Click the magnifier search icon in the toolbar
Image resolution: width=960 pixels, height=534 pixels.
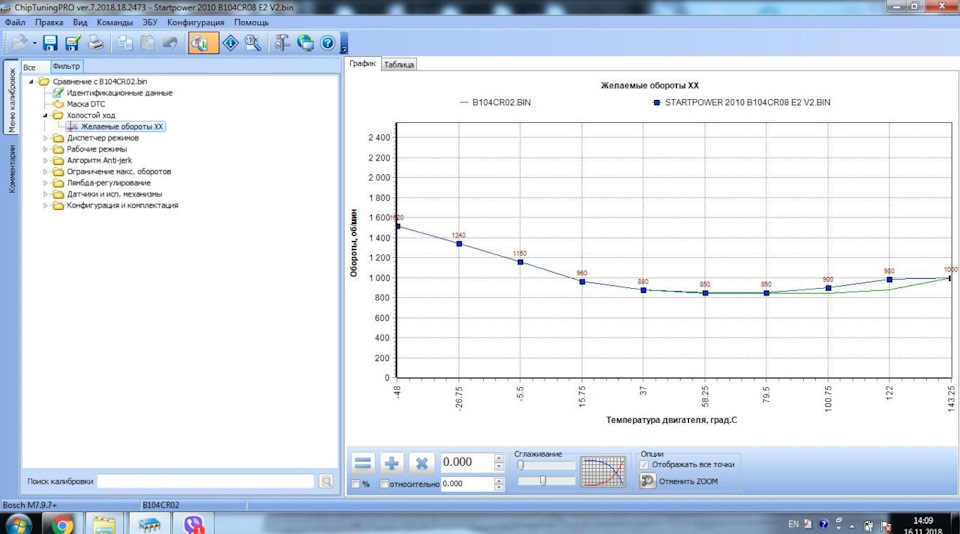pyautogui.click(x=253, y=43)
